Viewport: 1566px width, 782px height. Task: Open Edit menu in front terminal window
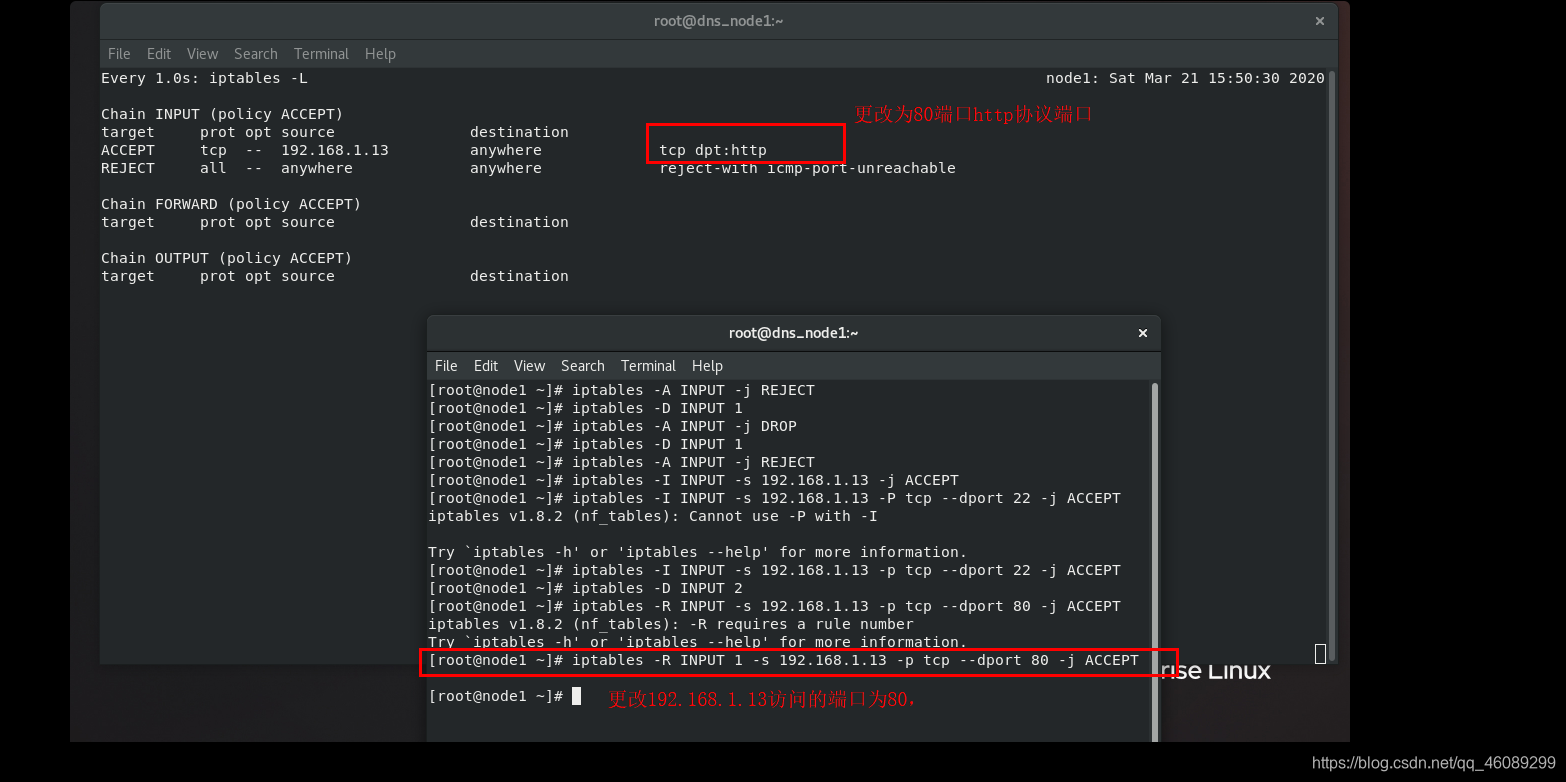(x=486, y=366)
